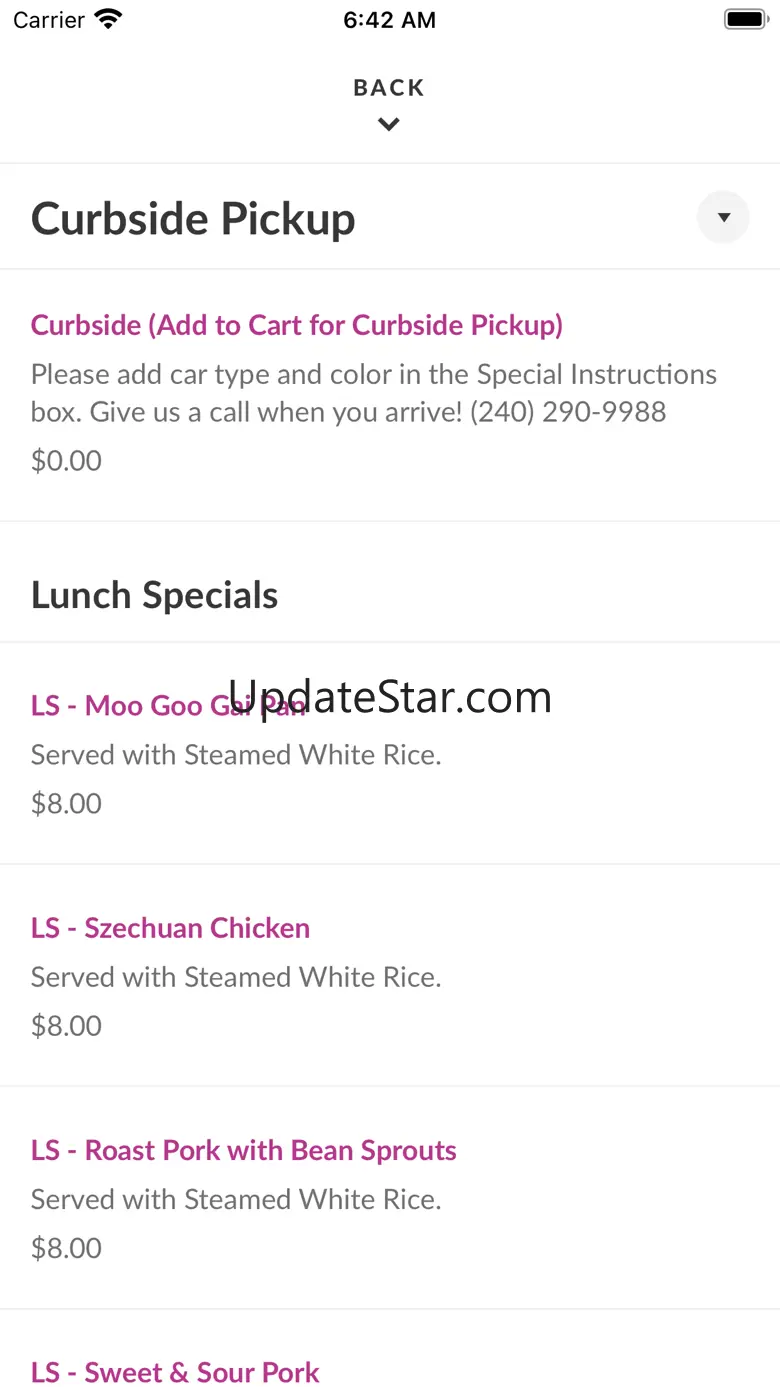Open Curbside (Add to Cart for Curbside Pickup) item
Viewport: 780px width, 1387px height.
click(x=297, y=325)
